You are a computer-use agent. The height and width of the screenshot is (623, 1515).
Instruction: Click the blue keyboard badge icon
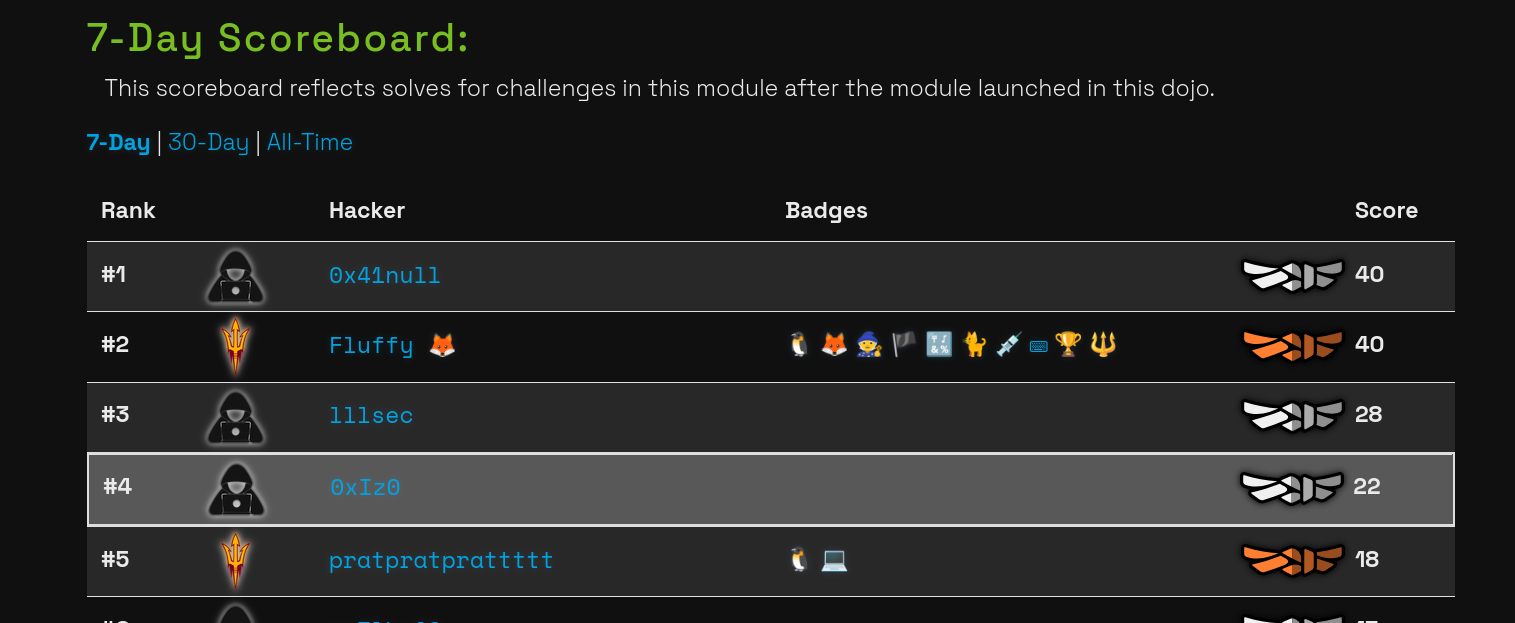click(x=1039, y=346)
